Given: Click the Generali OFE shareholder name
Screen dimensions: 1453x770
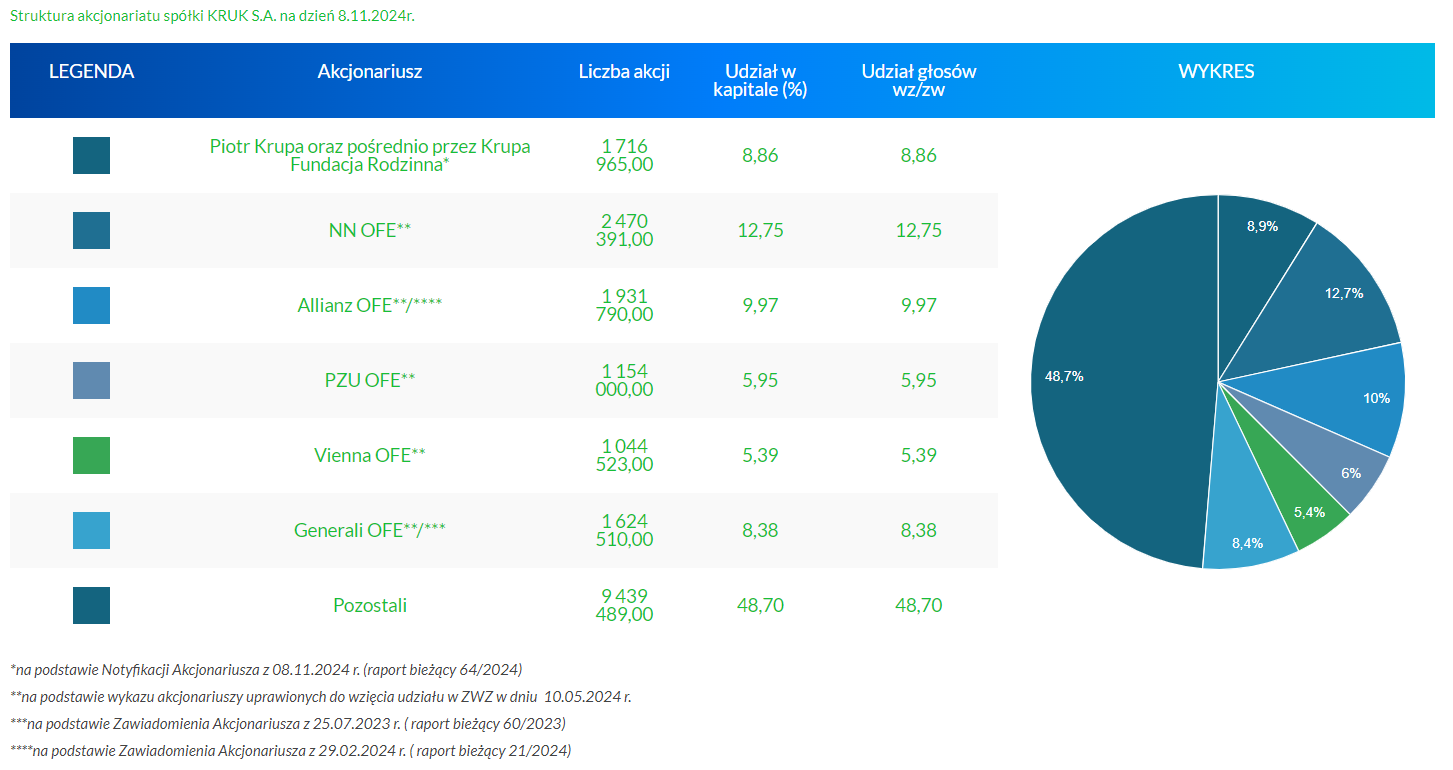Looking at the screenshot, I should (x=370, y=531).
